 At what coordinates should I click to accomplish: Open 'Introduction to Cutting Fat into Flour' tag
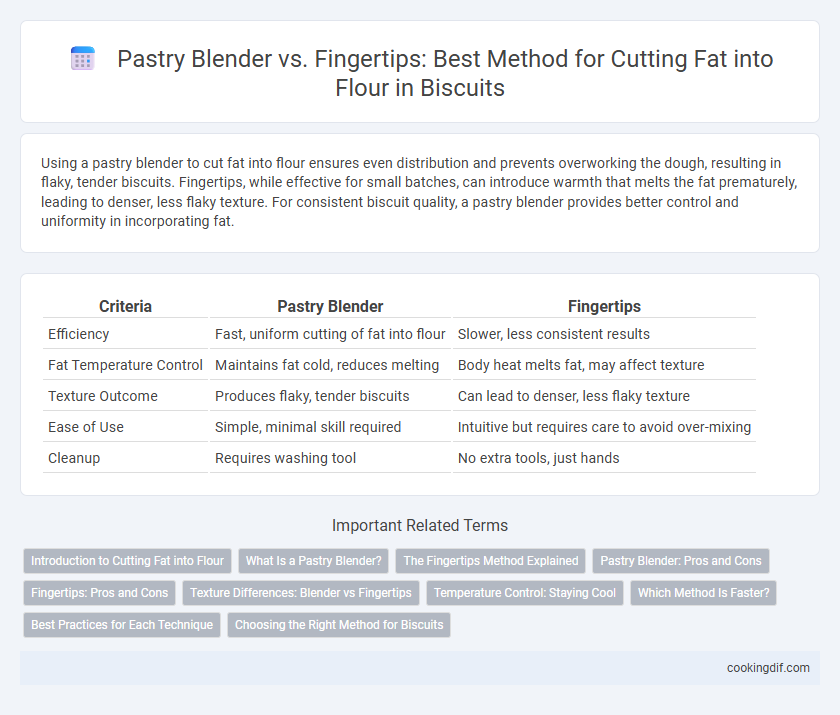coord(128,561)
